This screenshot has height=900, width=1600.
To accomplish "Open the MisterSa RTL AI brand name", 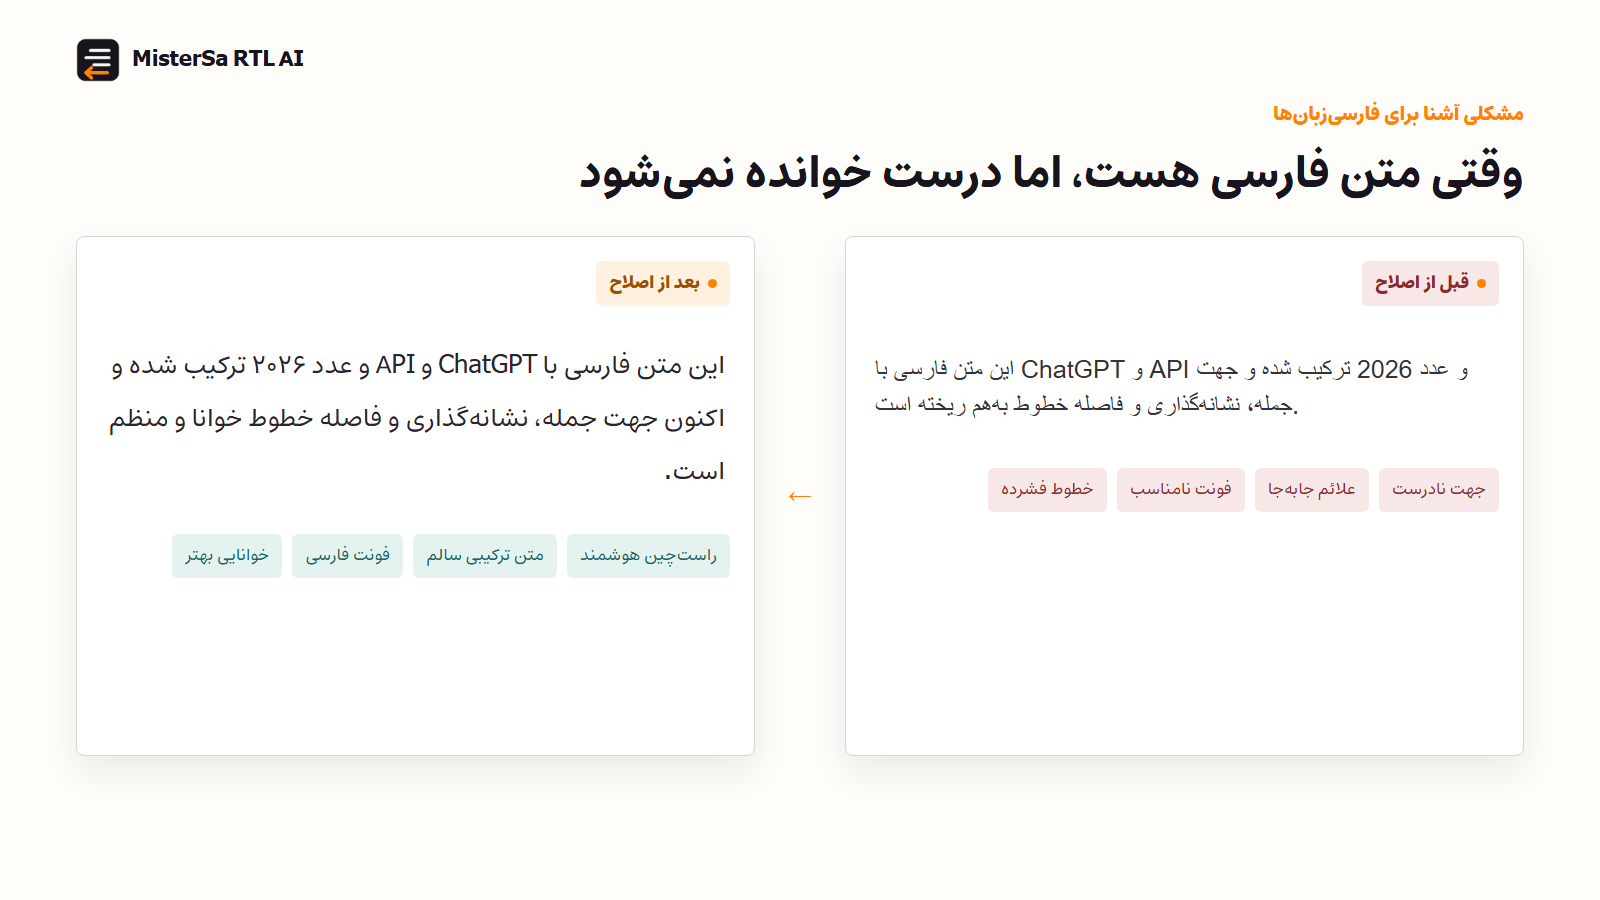I will (x=217, y=59).
